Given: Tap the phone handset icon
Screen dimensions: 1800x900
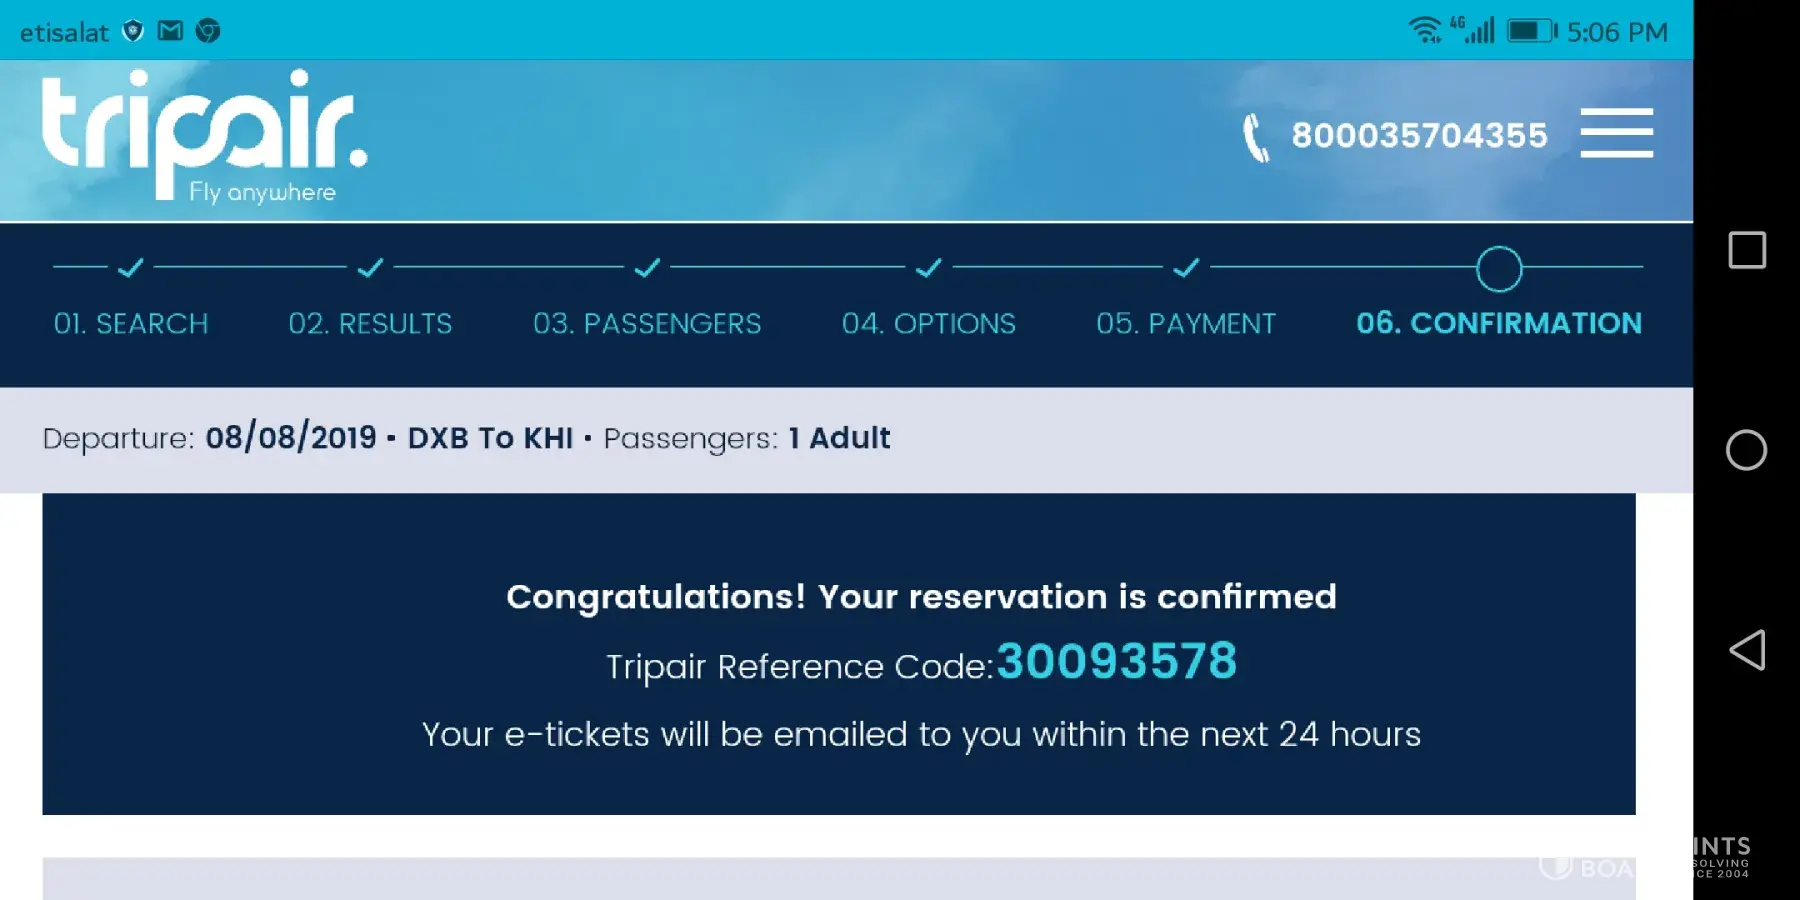Looking at the screenshot, I should [1255, 137].
